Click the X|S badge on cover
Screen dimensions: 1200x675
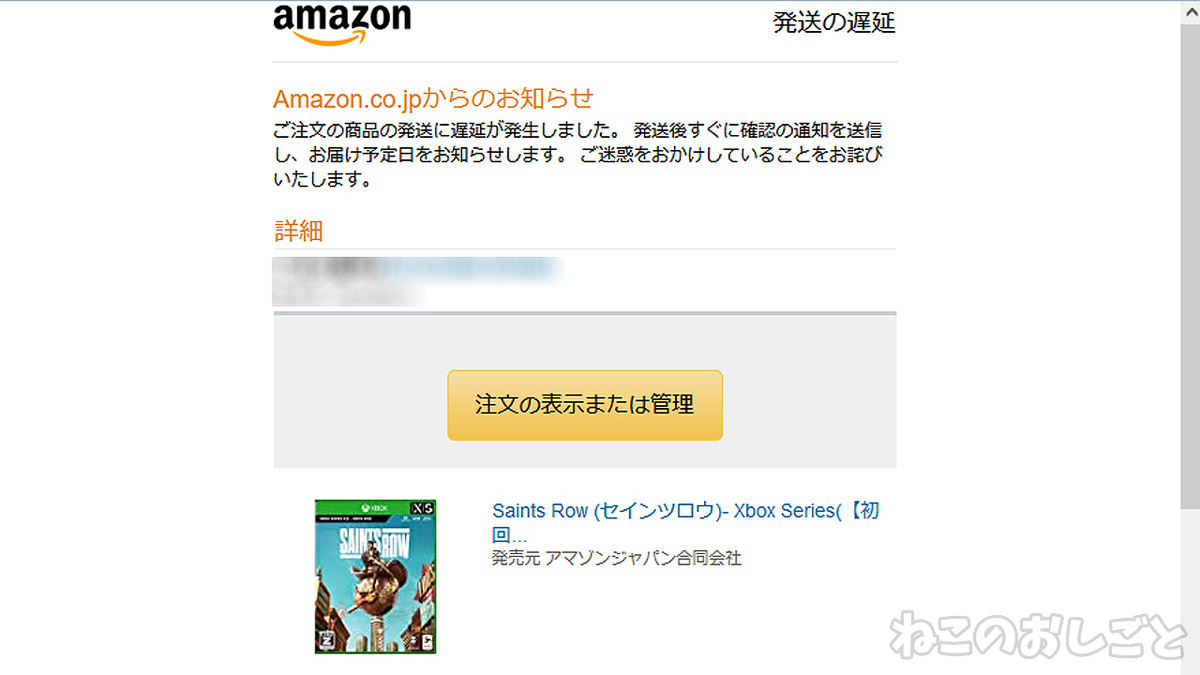422,508
